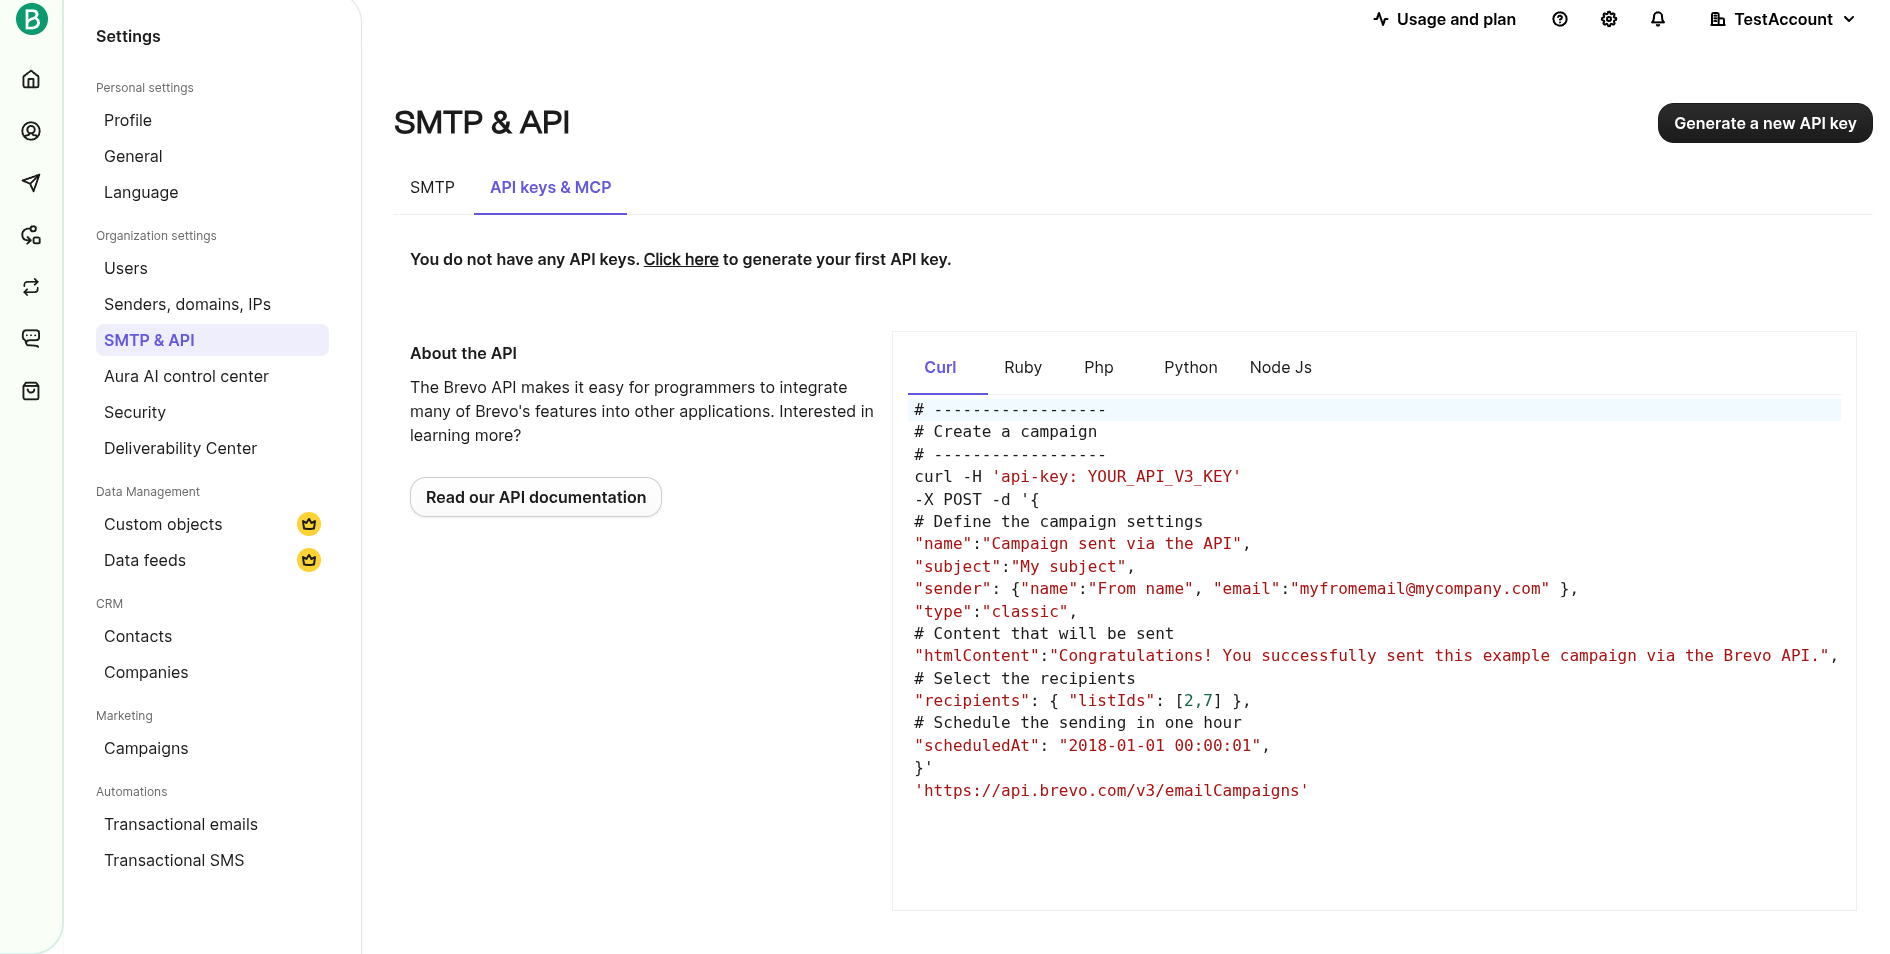1890x954 pixels.
Task: Open Read our API documentation
Action: 536,497
